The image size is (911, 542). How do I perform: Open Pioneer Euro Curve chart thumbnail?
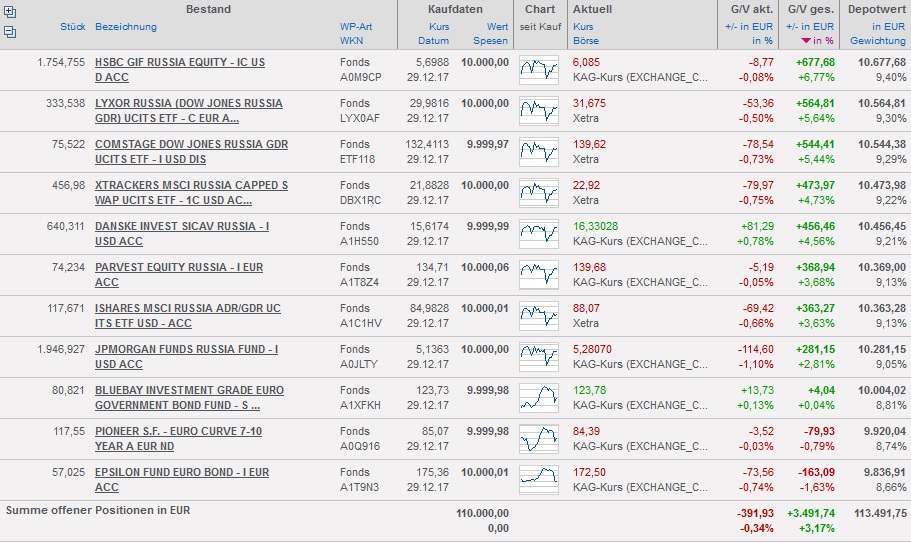[539, 439]
